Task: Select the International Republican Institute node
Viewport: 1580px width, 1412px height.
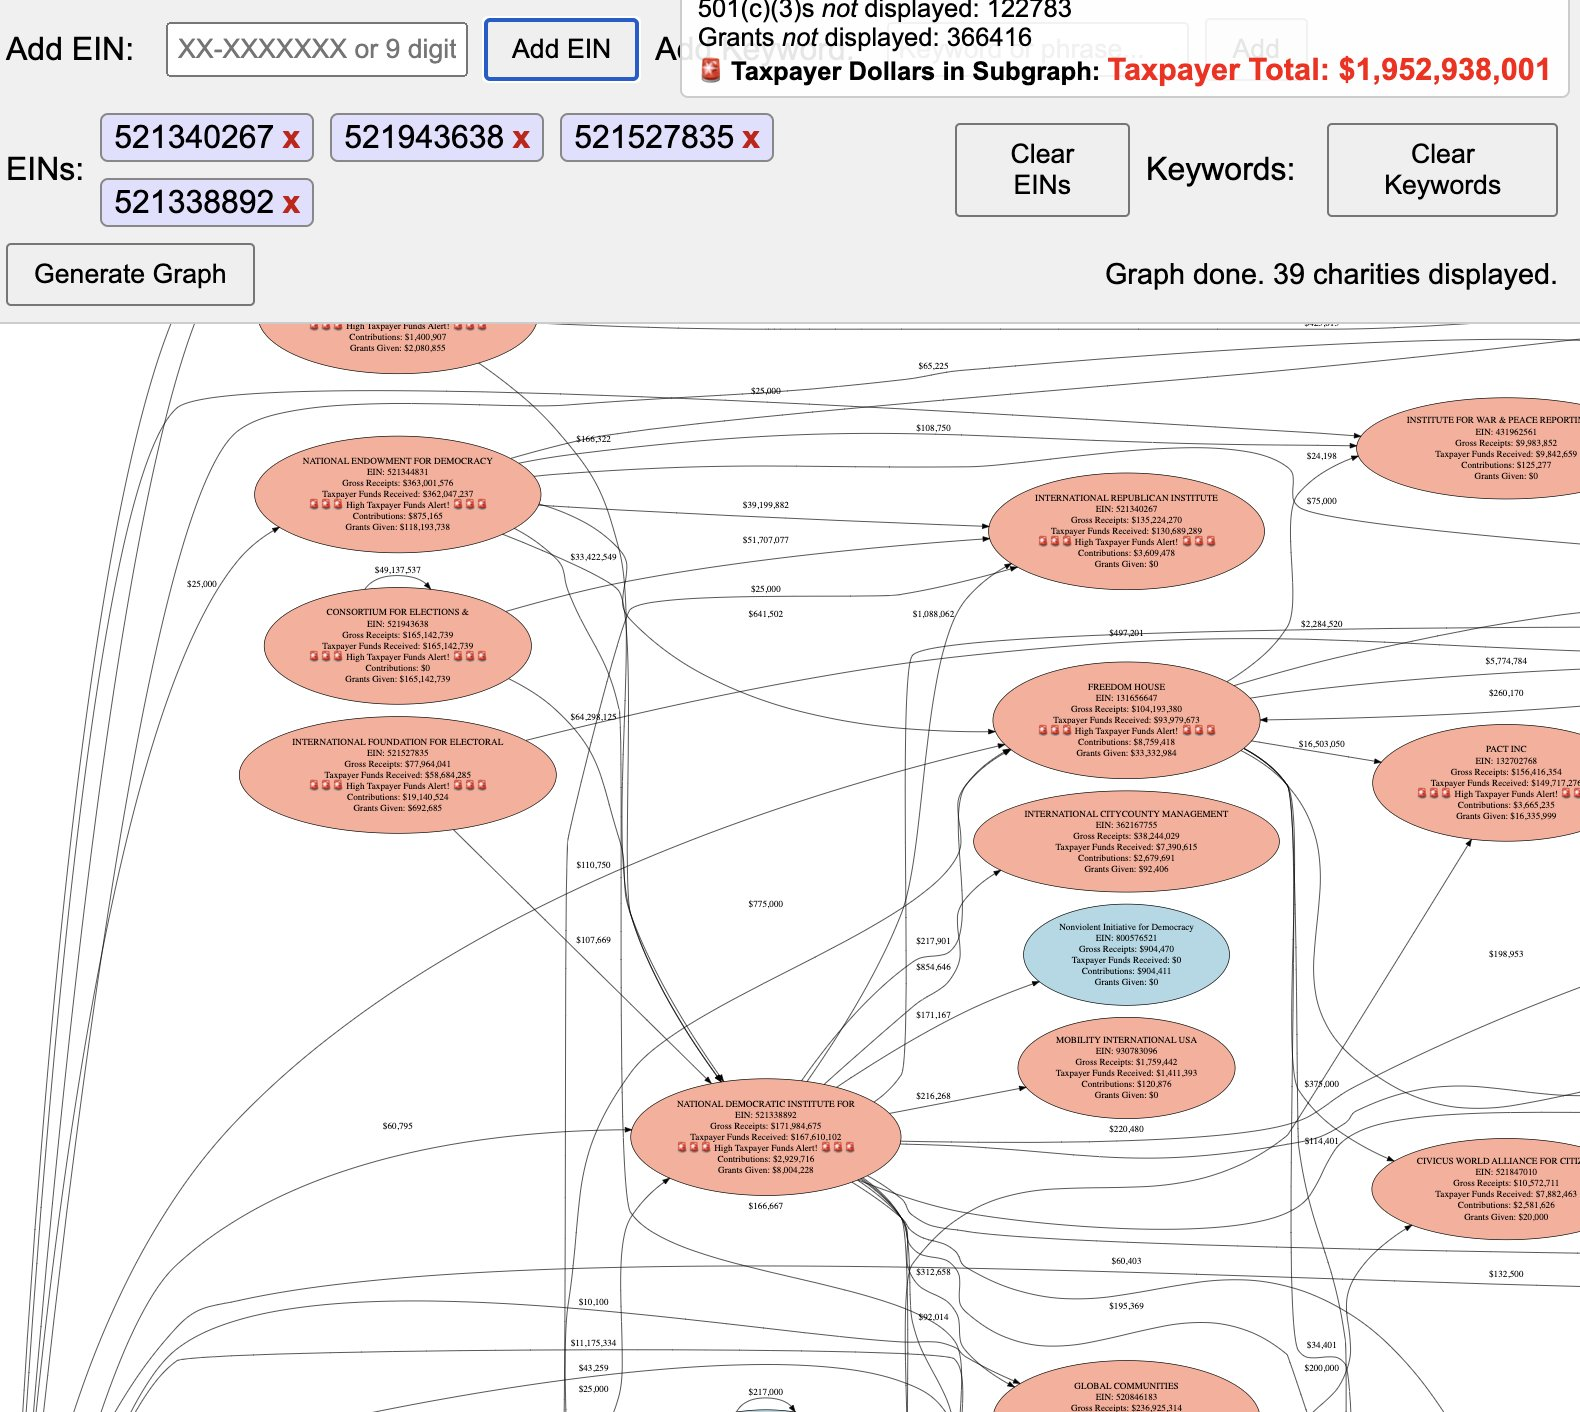Action: 1126,530
